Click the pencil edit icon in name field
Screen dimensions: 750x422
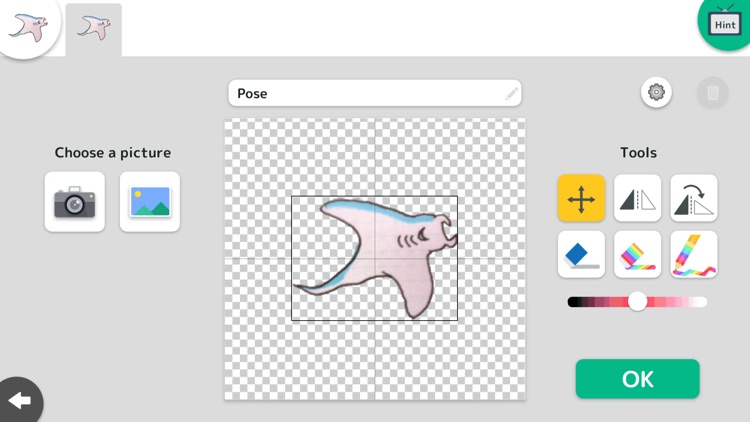(x=511, y=93)
